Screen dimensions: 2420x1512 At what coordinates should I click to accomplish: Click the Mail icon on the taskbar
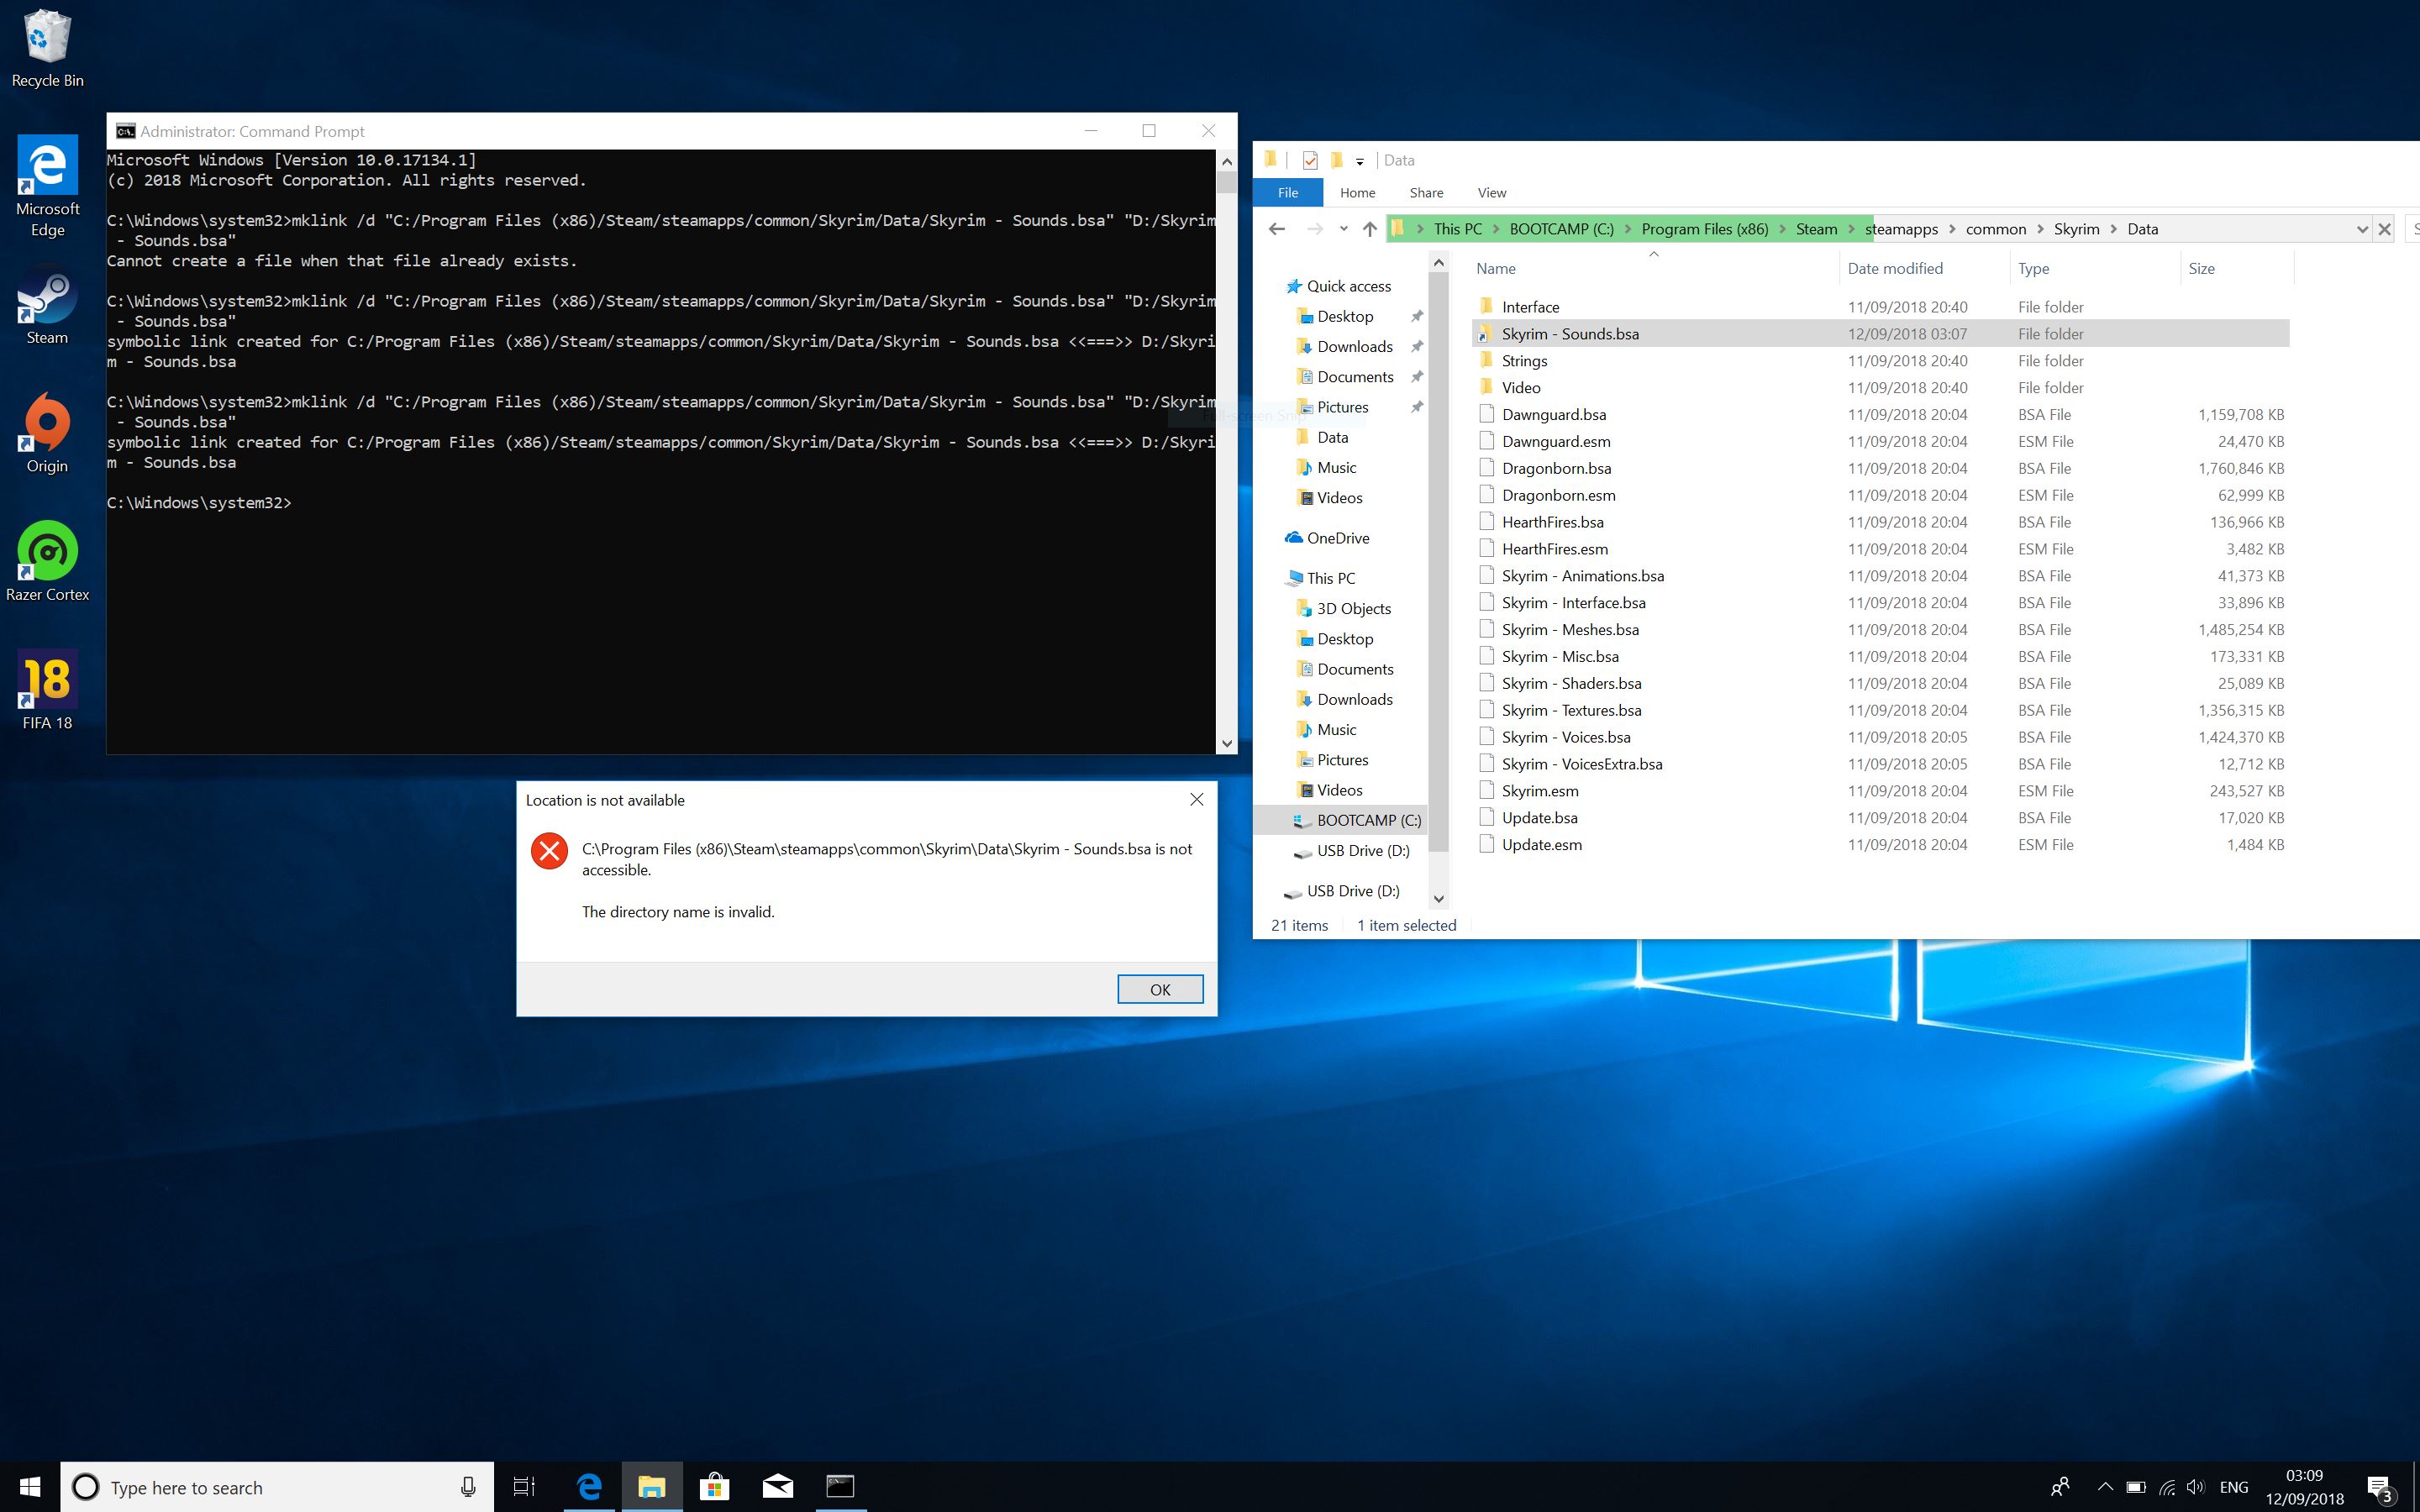777,1486
